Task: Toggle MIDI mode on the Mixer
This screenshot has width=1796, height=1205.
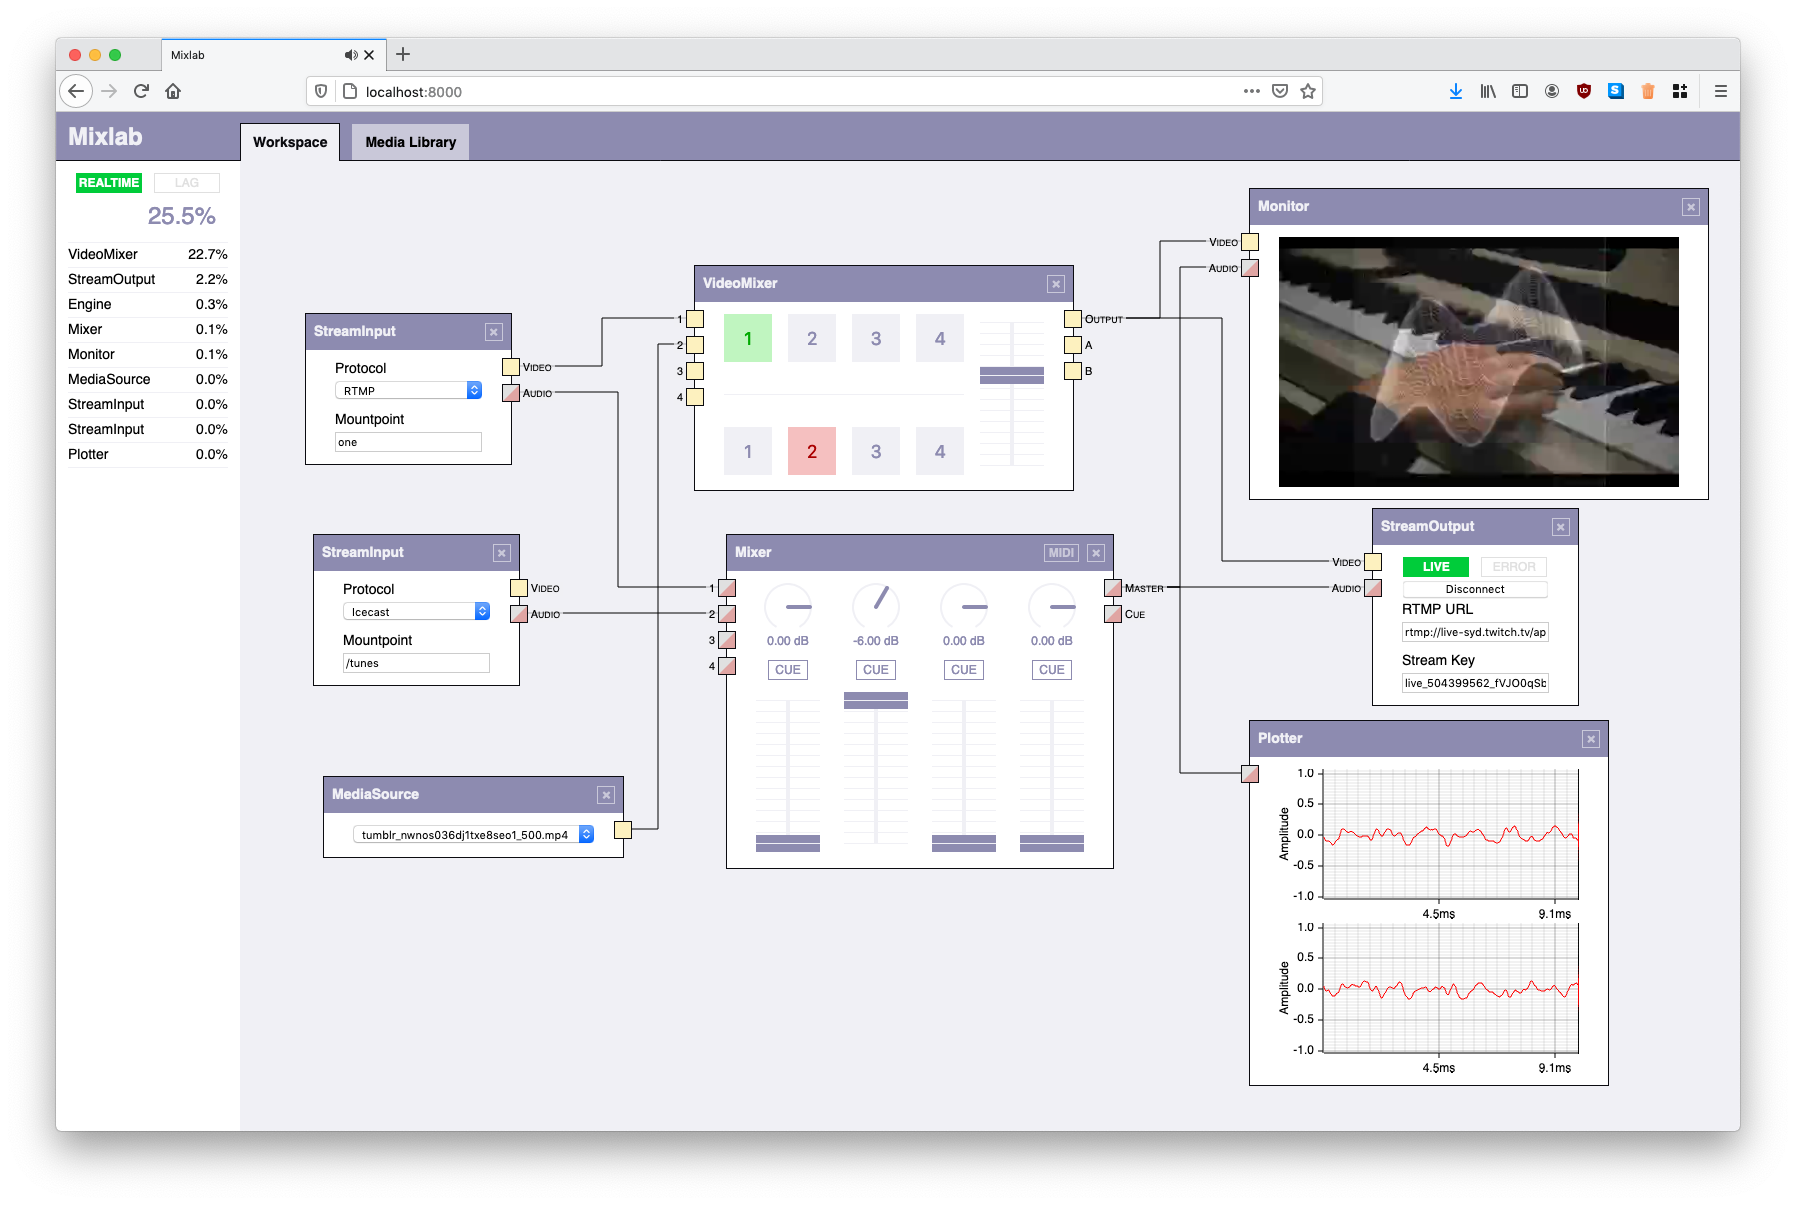Action: 1061,553
